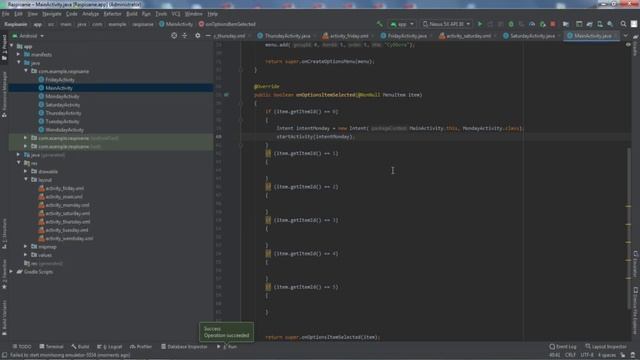Click Search Everywhere magnifier icon

(x=623, y=24)
